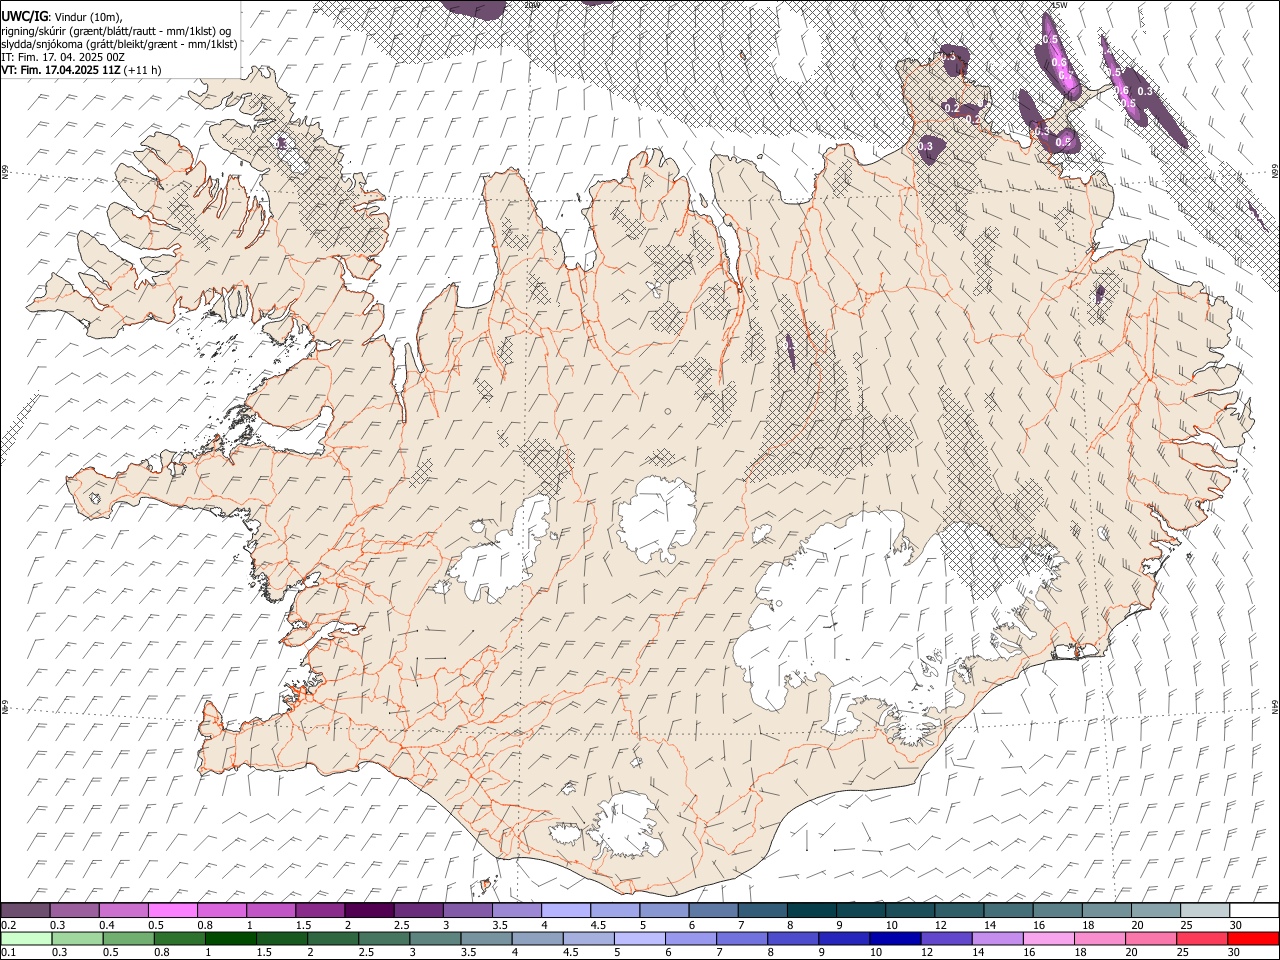The height and width of the screenshot is (960, 1280).
Task: Click the lavender snow-scale swatch between 3.5 and 4
Action: 516,910
